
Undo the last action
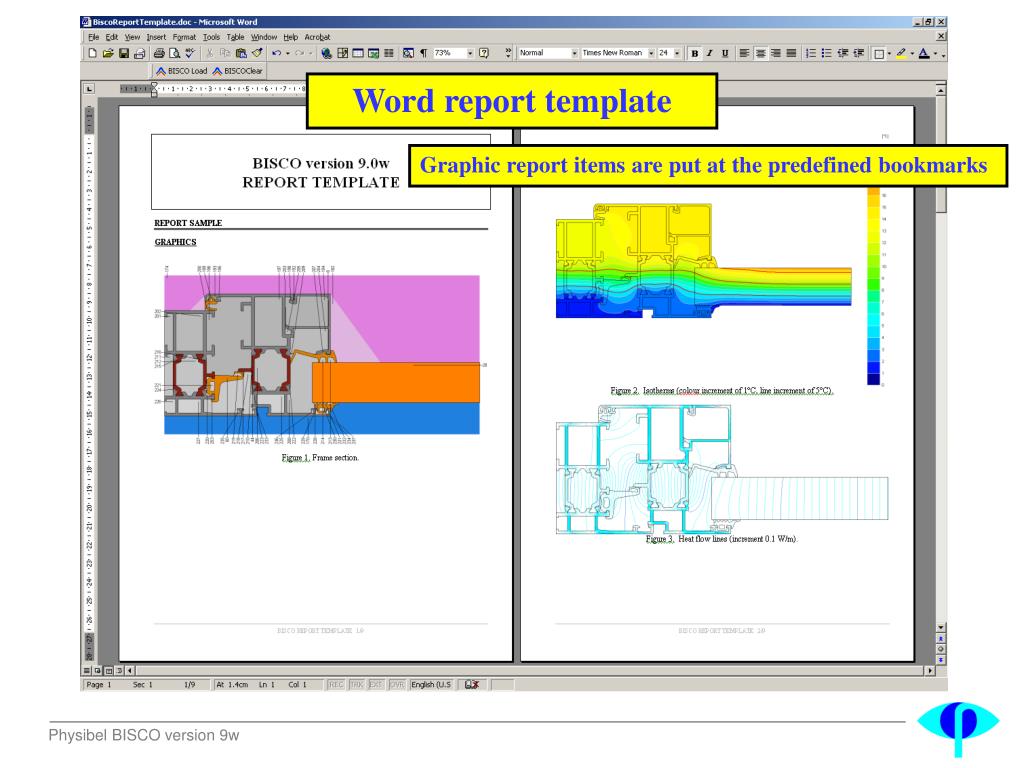pos(277,53)
